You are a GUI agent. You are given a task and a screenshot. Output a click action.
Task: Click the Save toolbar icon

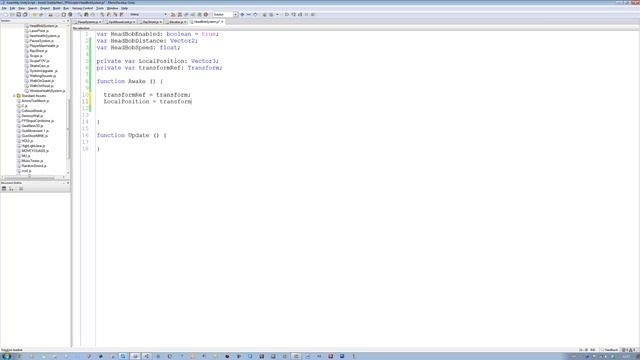click(x=18, y=14)
